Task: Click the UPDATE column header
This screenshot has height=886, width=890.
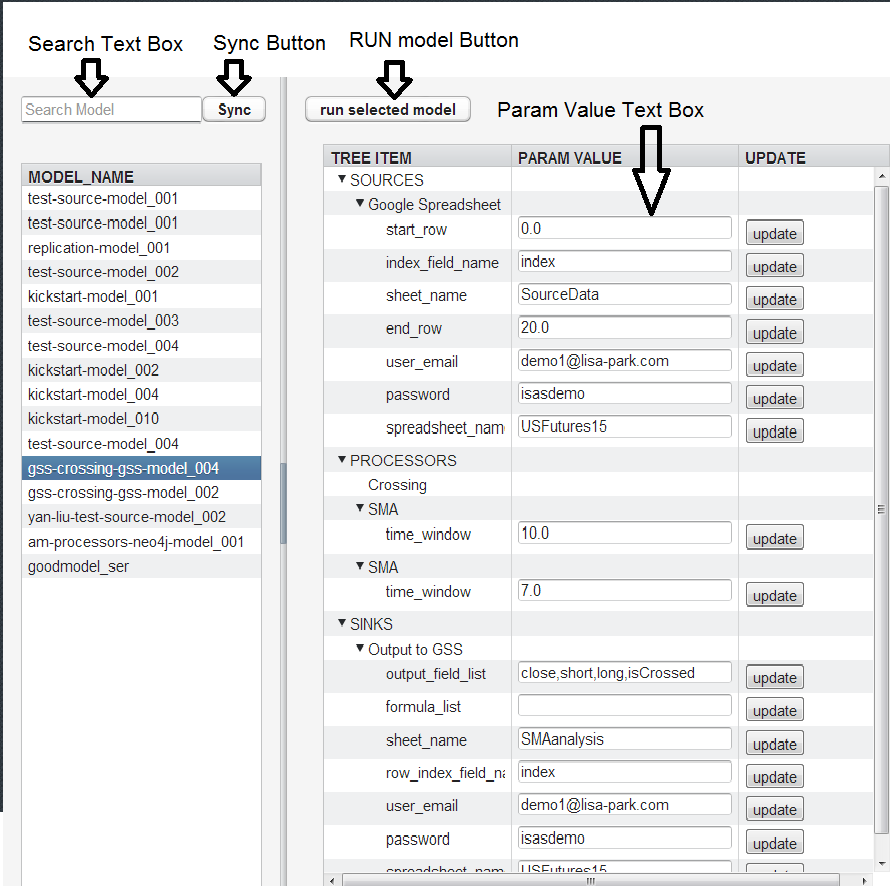Action: [x=814, y=157]
